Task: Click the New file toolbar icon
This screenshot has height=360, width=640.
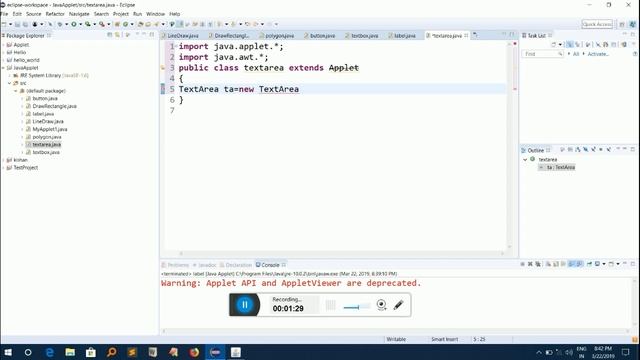Action: 4,24
